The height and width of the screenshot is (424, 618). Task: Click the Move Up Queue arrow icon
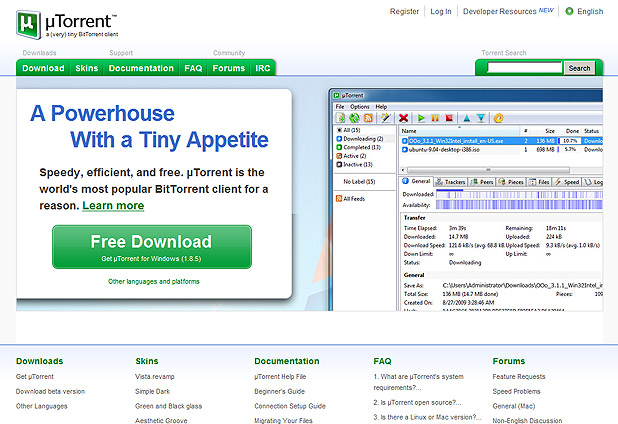[x=467, y=117]
